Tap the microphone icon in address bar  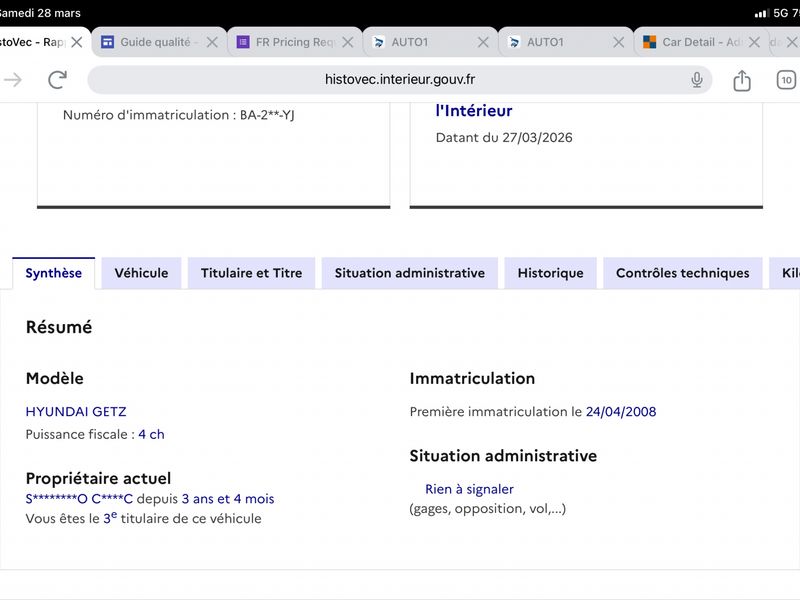coord(696,80)
